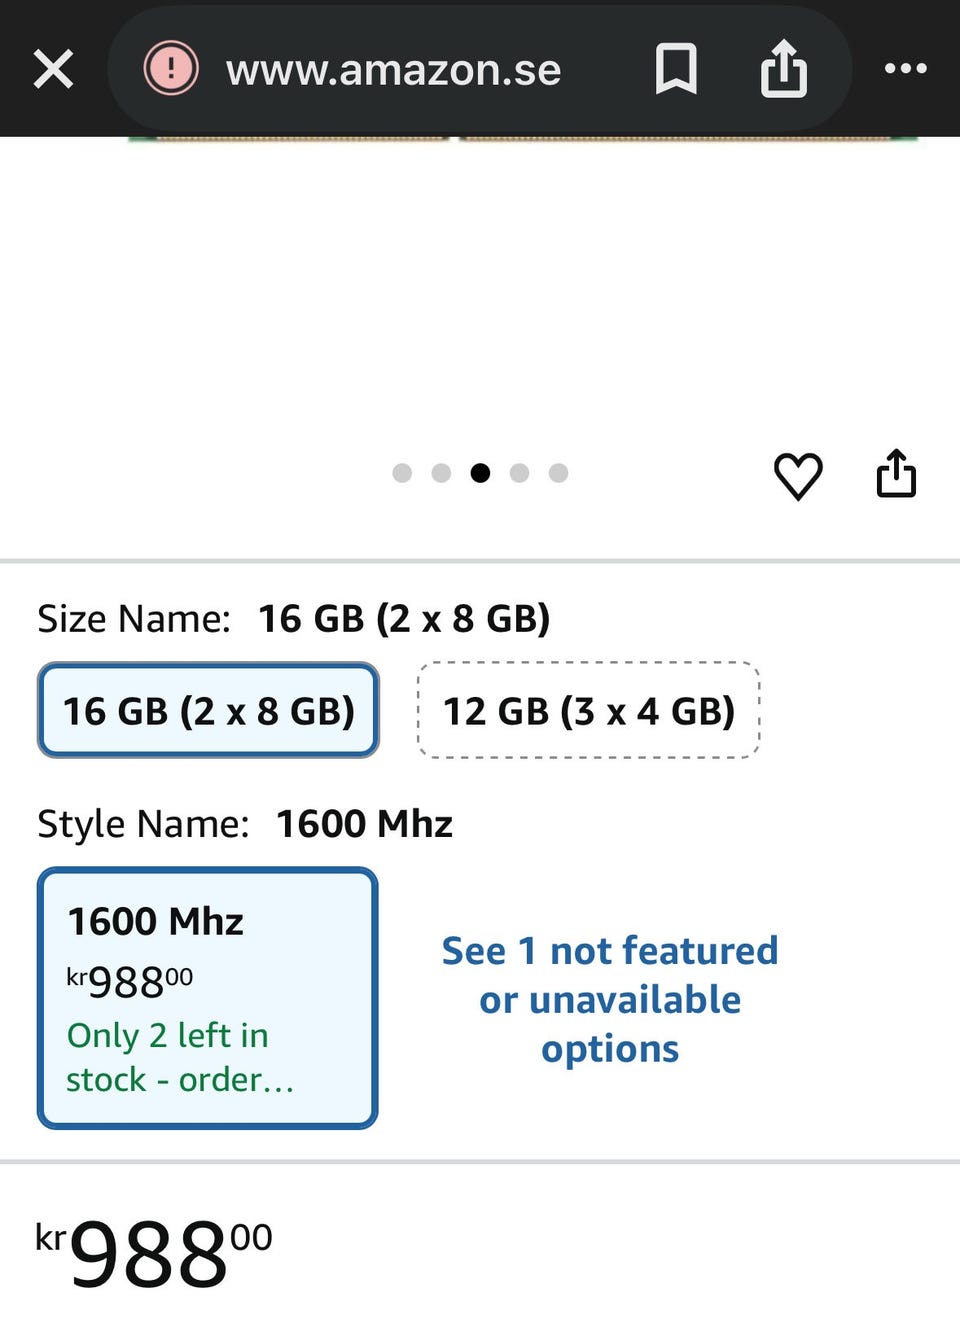This screenshot has height=1332, width=960.
Task: Open the browser share icon in top bar
Action: (783, 69)
